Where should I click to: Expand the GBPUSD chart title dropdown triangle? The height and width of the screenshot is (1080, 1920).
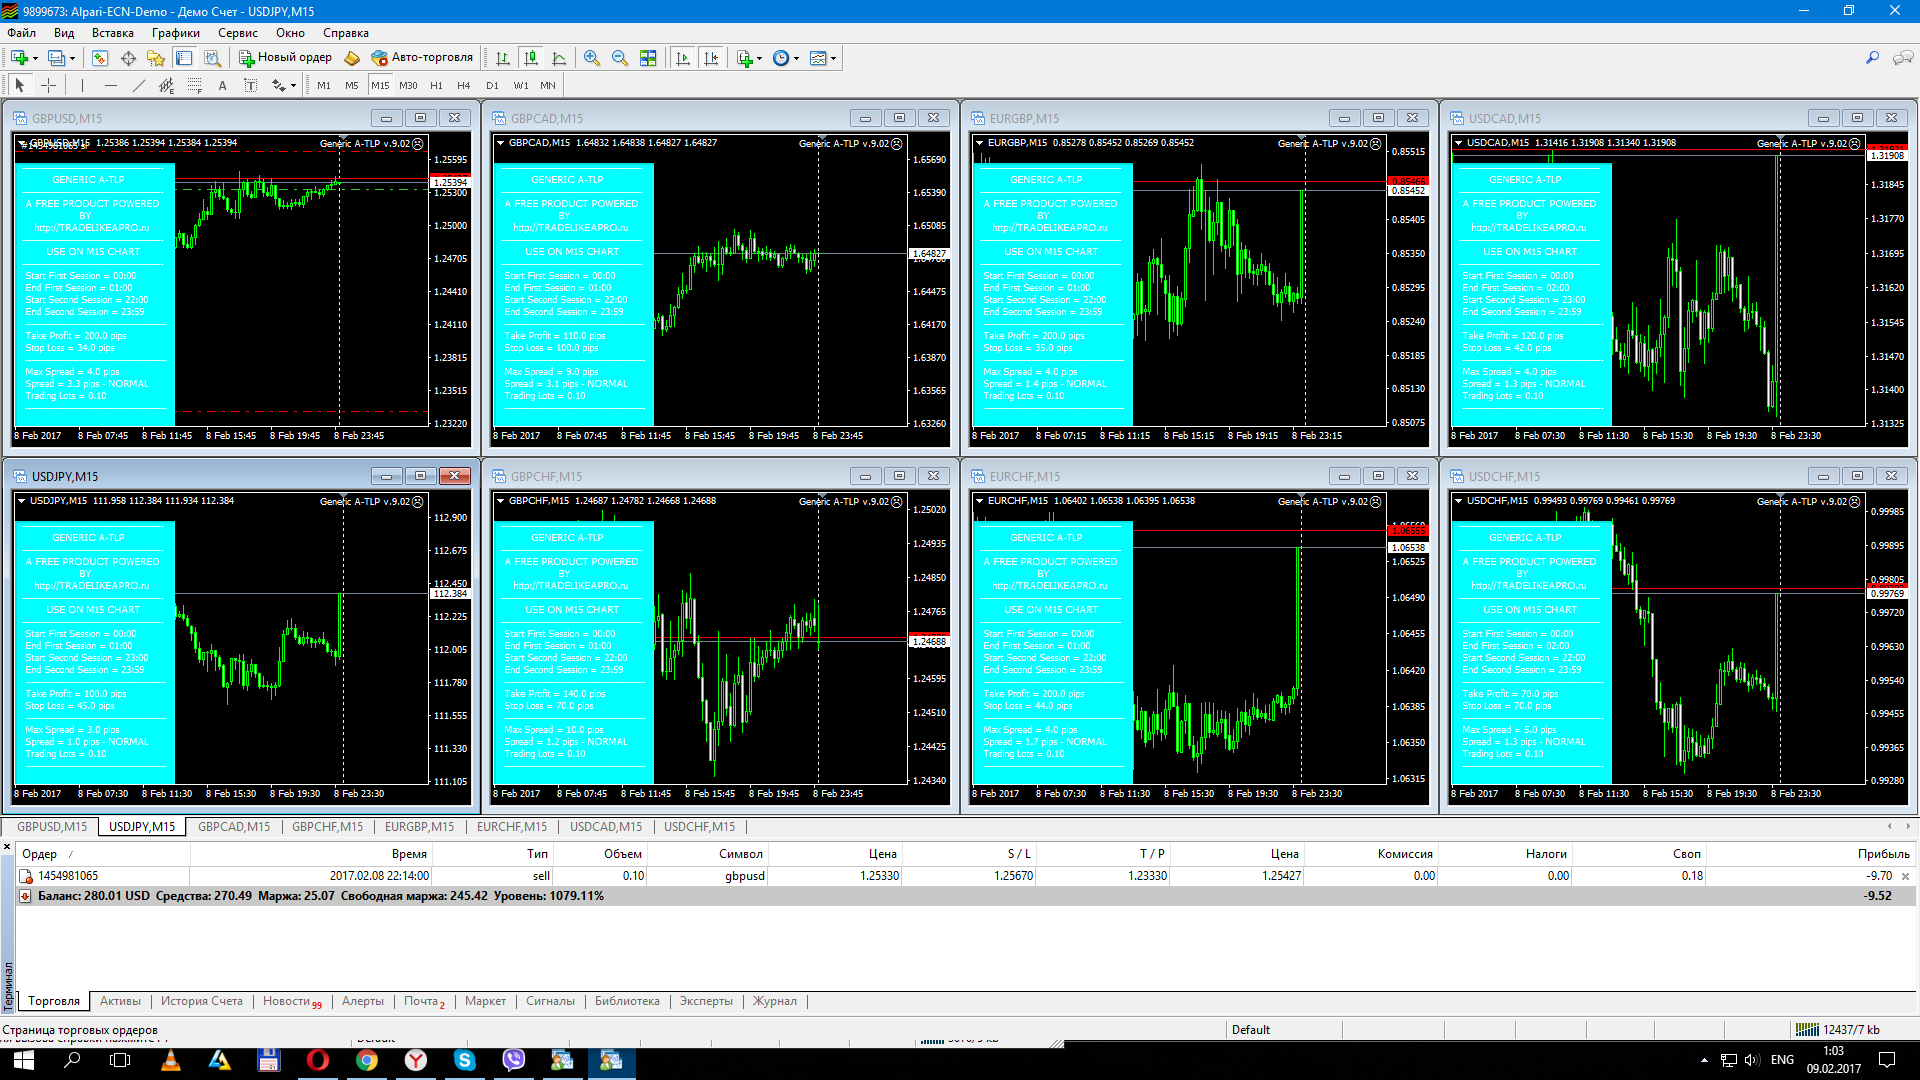tap(22, 143)
